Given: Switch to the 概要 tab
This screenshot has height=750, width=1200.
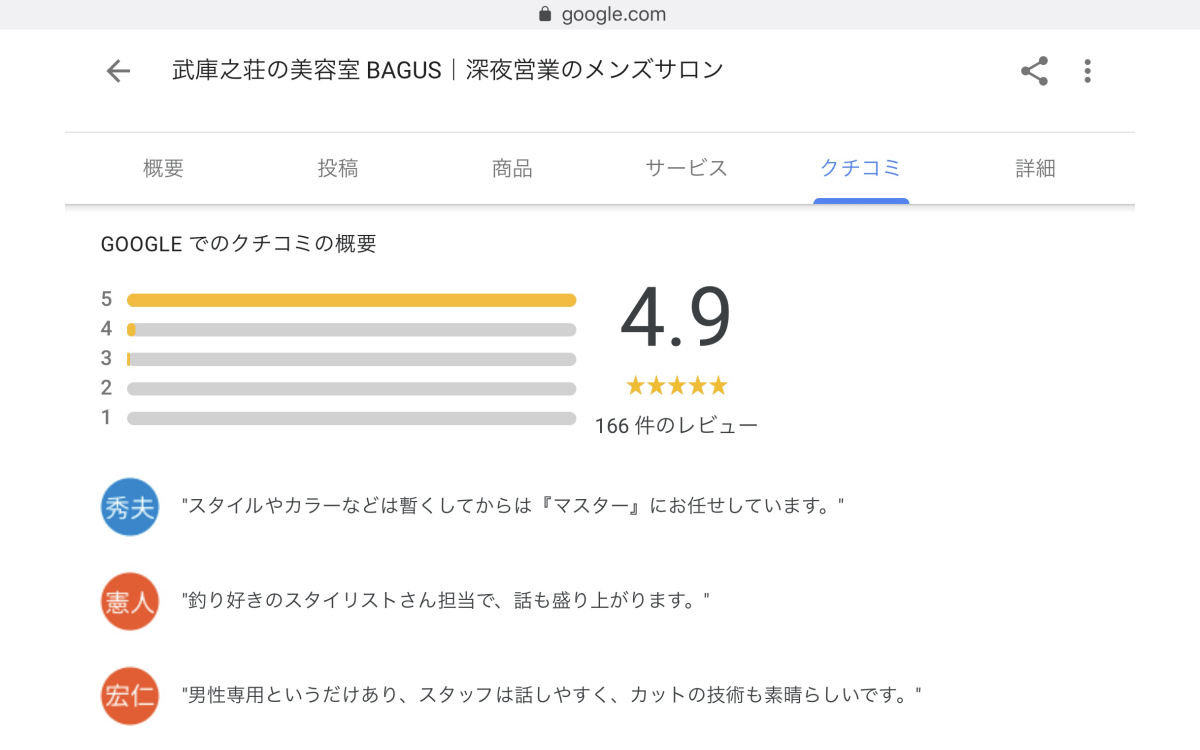Looking at the screenshot, I should [163, 169].
